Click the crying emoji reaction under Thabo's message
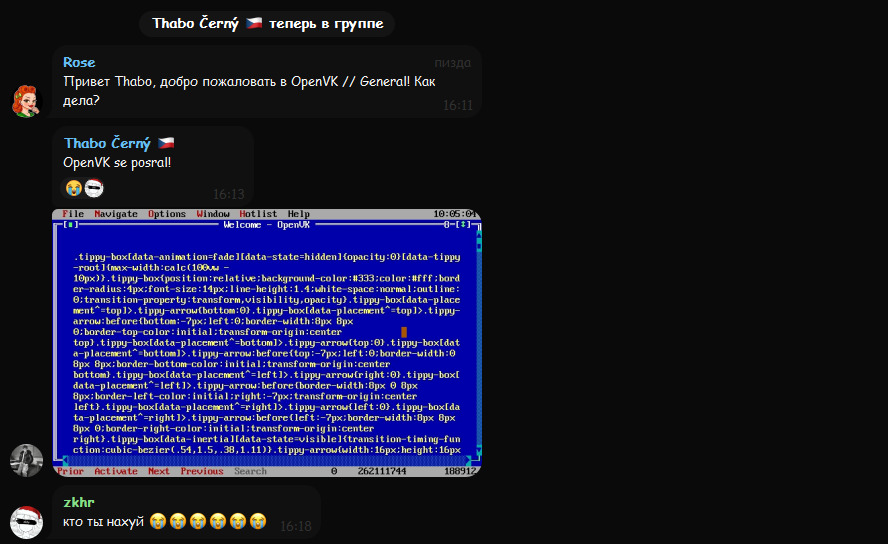 (x=74, y=187)
